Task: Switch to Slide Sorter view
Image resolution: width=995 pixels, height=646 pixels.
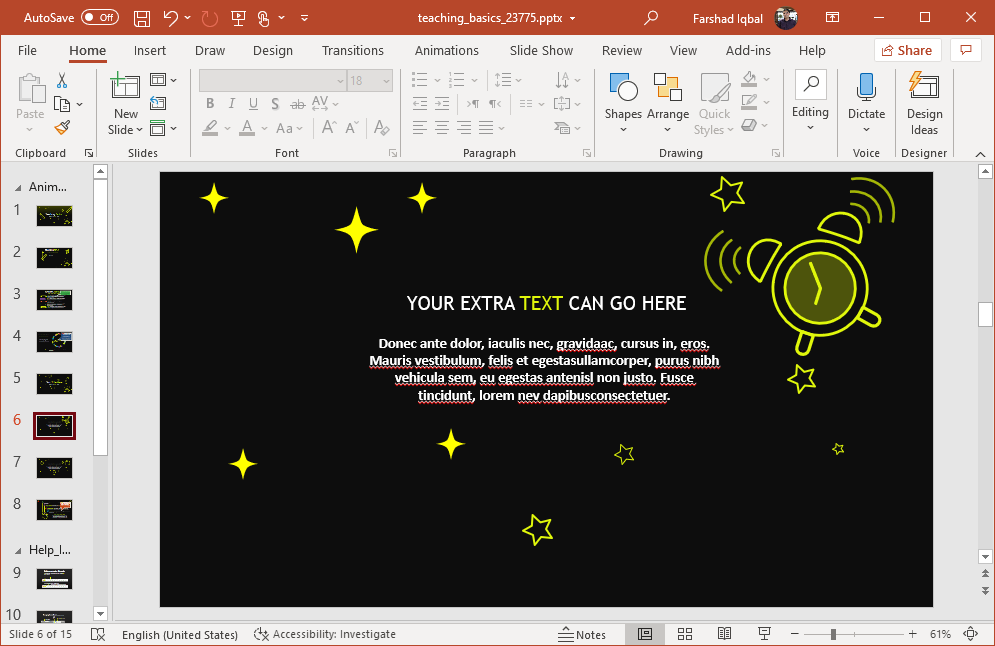Action: point(685,634)
